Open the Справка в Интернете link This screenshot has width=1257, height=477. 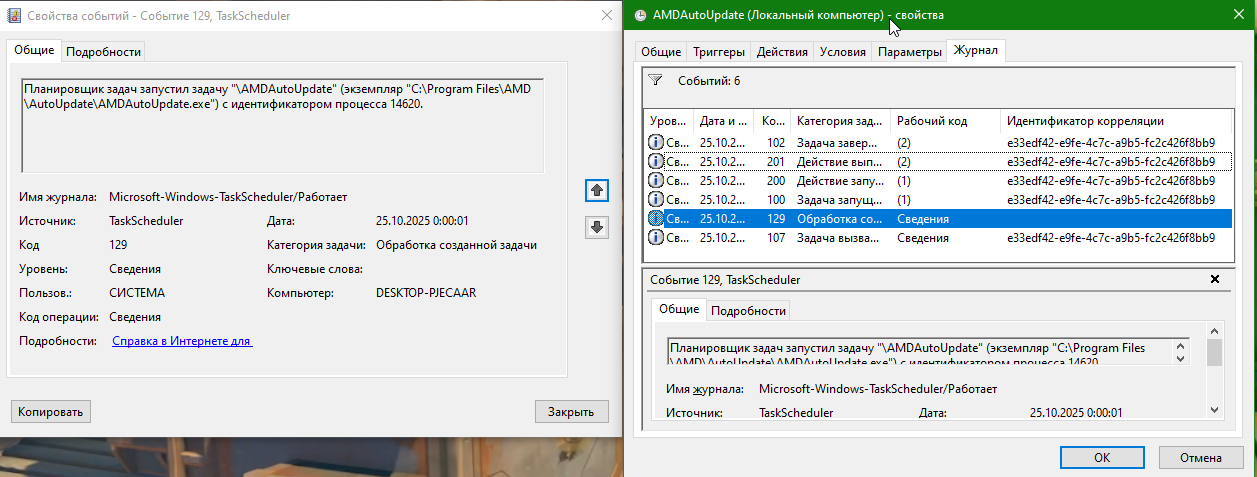182,341
